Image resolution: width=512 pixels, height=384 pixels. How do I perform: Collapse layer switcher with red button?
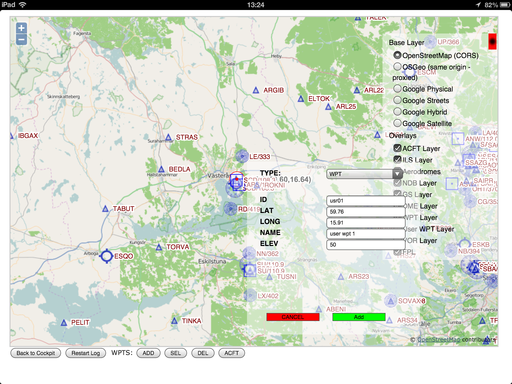[492, 42]
